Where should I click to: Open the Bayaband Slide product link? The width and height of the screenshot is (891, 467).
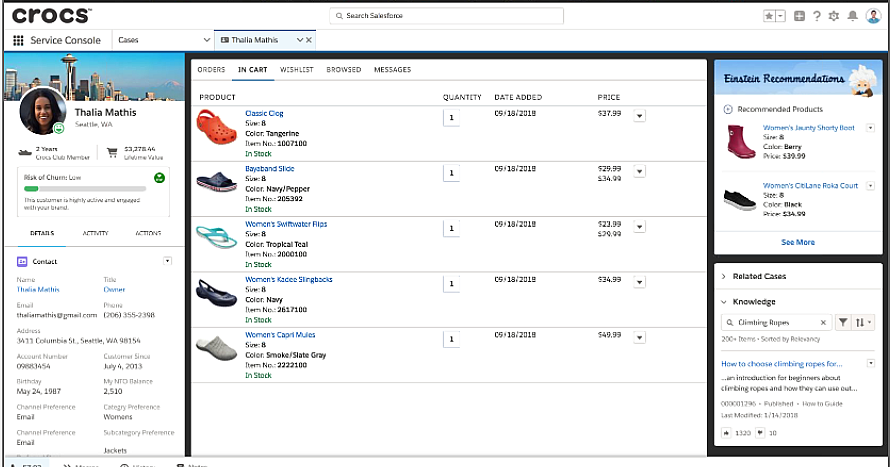pyautogui.click(x=269, y=169)
